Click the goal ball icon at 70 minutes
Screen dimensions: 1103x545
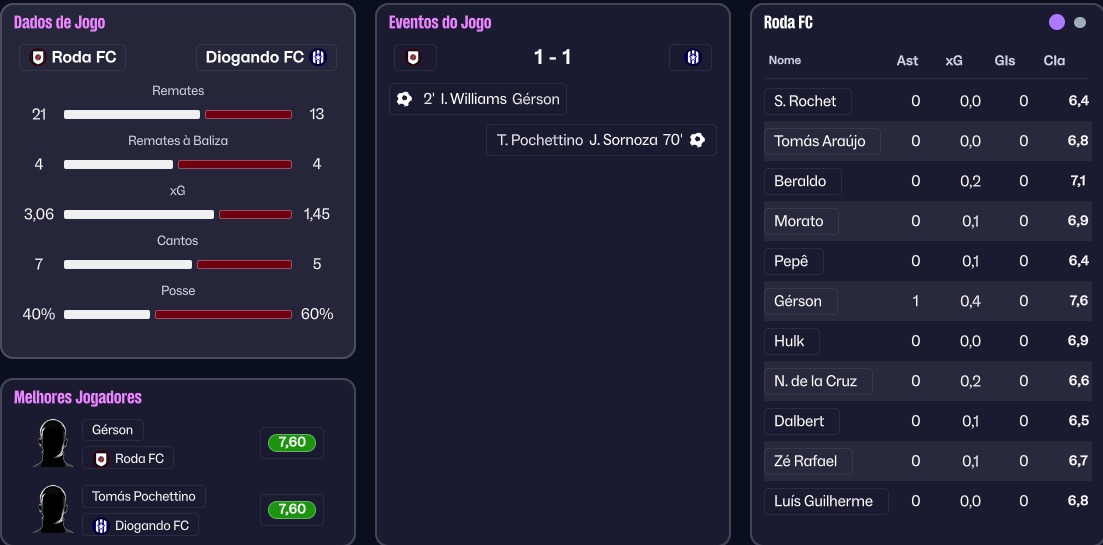[698, 140]
